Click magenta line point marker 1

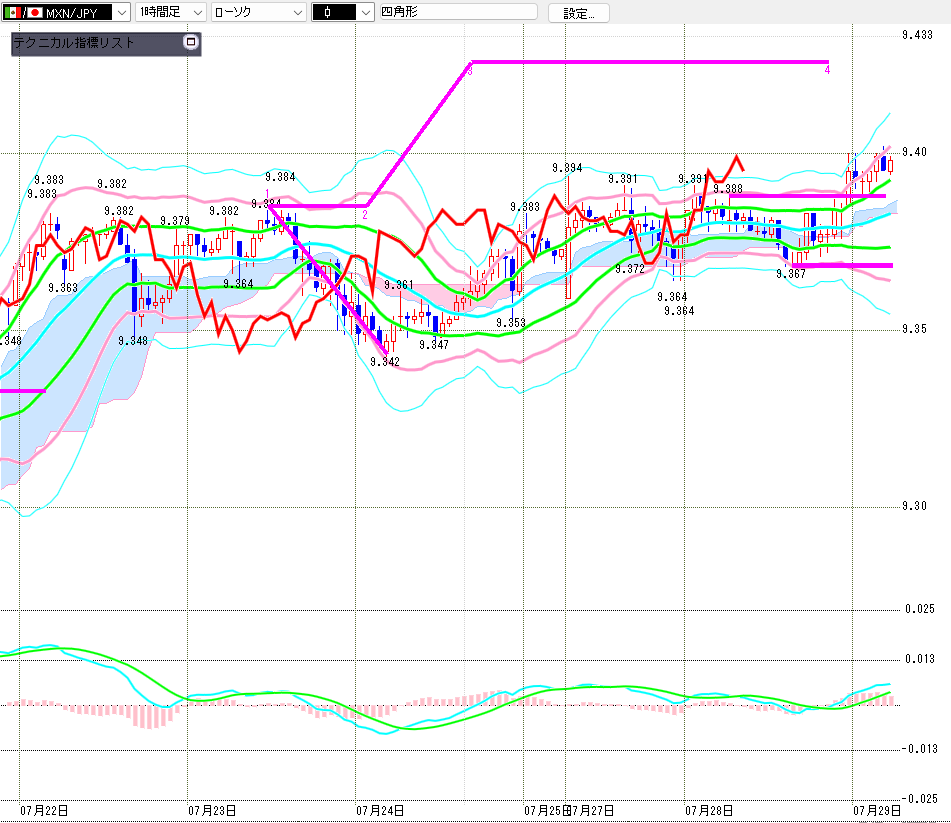267,193
